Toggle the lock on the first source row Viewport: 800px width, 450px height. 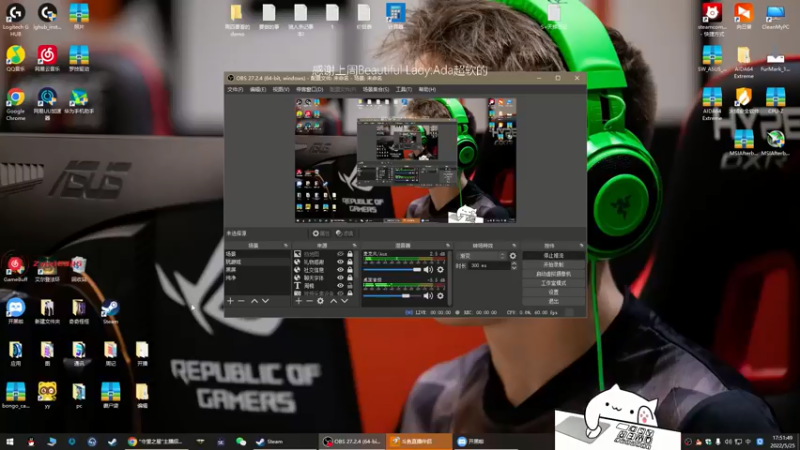point(350,254)
